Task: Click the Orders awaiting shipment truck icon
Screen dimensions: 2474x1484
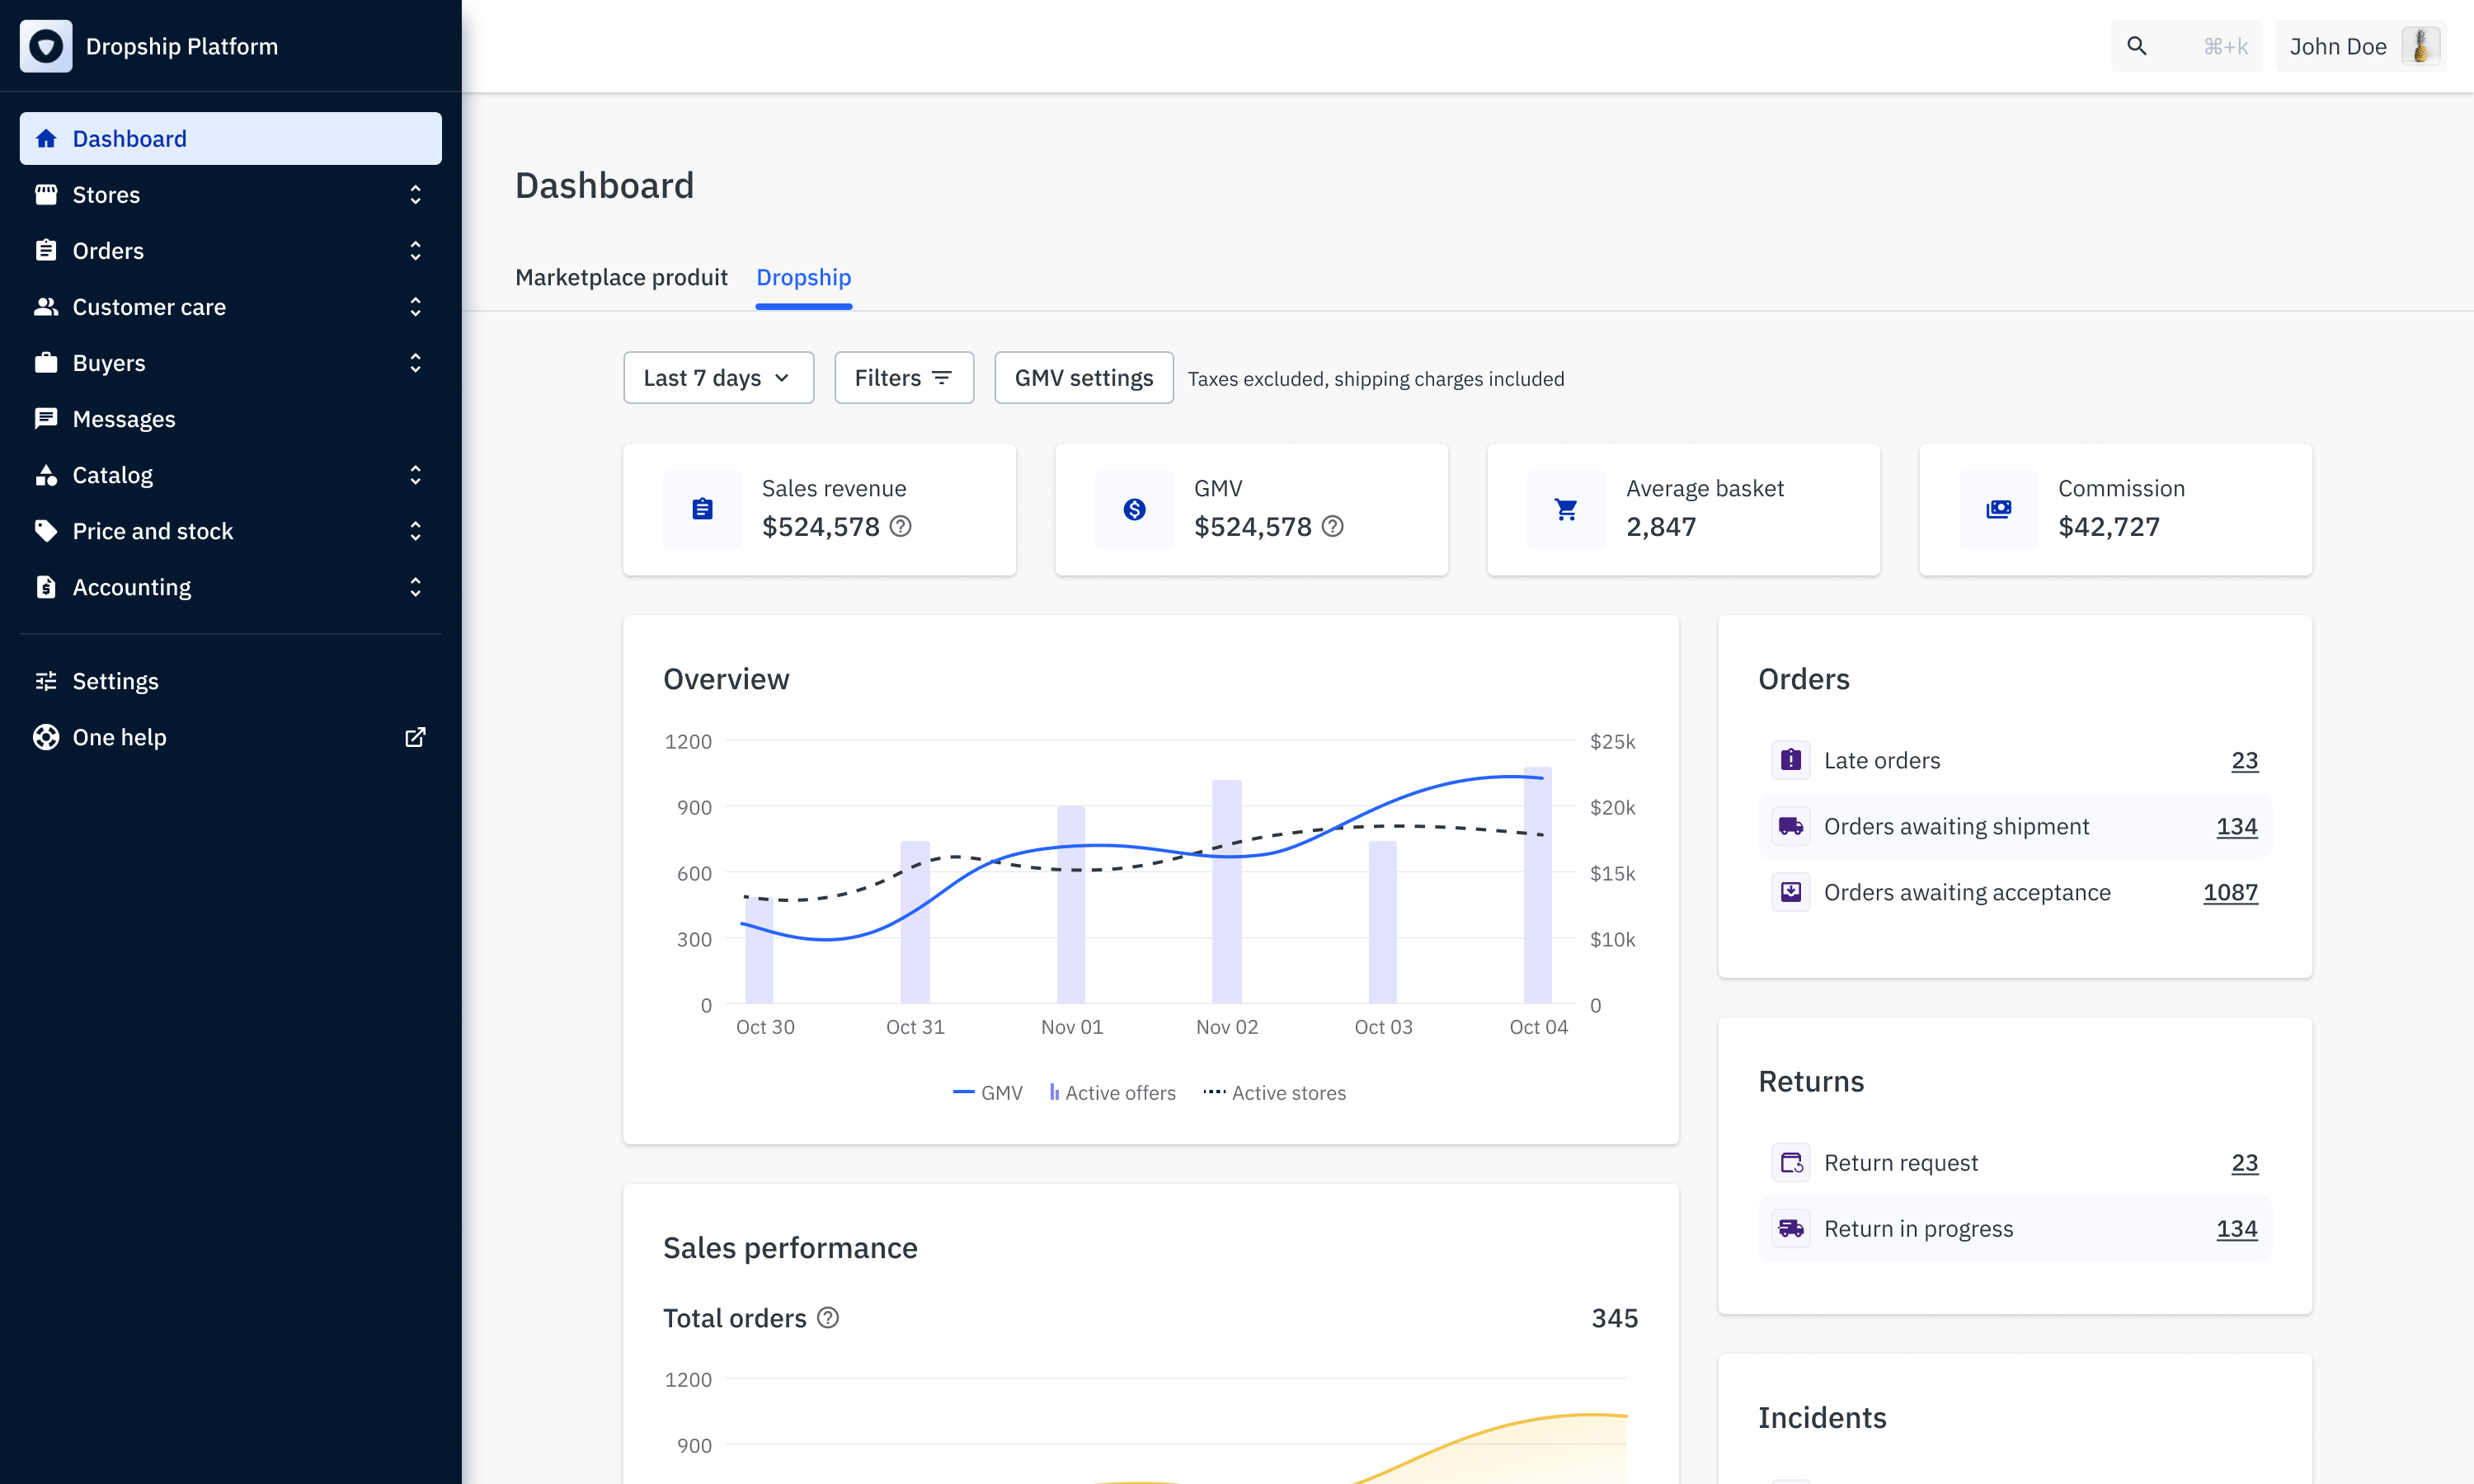Action: click(x=1791, y=826)
